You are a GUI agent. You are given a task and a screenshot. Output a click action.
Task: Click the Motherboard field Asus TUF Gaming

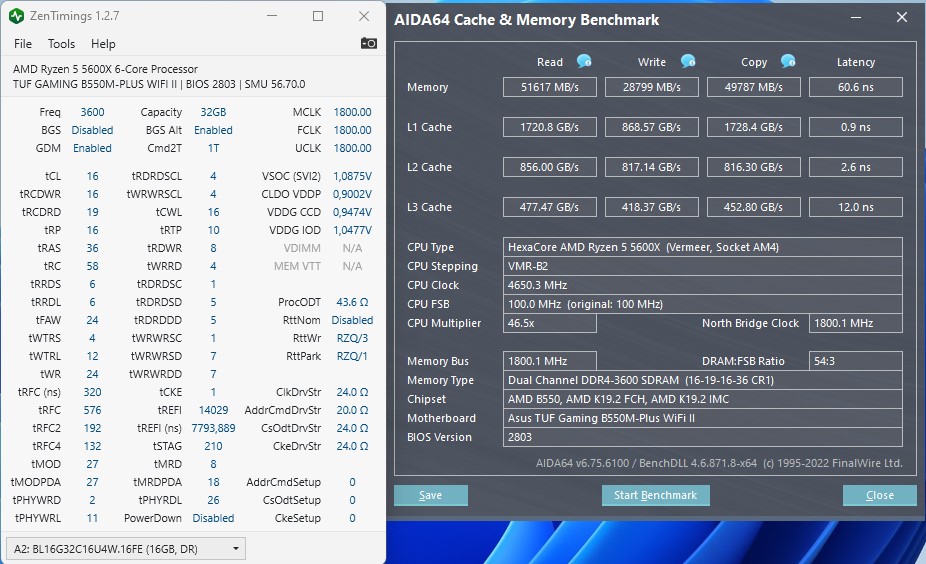(x=703, y=418)
